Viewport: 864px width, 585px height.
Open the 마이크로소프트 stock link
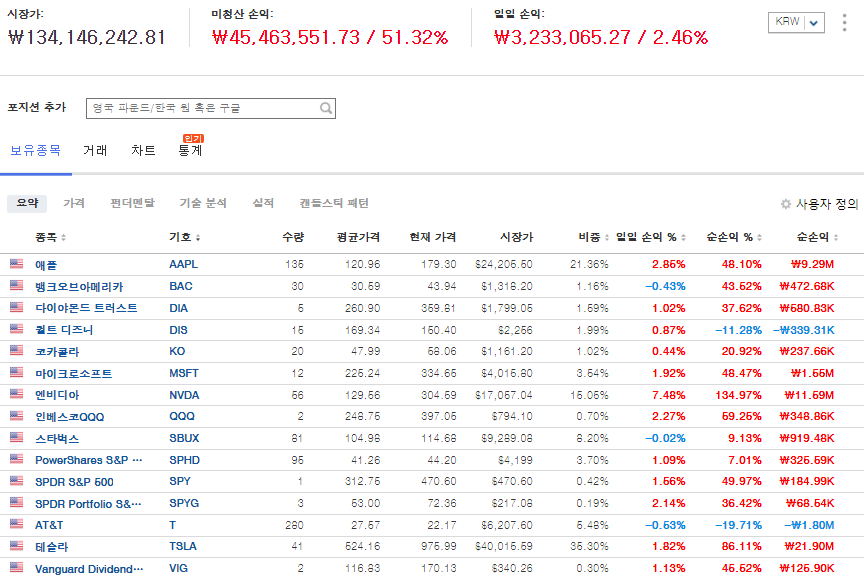[74, 373]
